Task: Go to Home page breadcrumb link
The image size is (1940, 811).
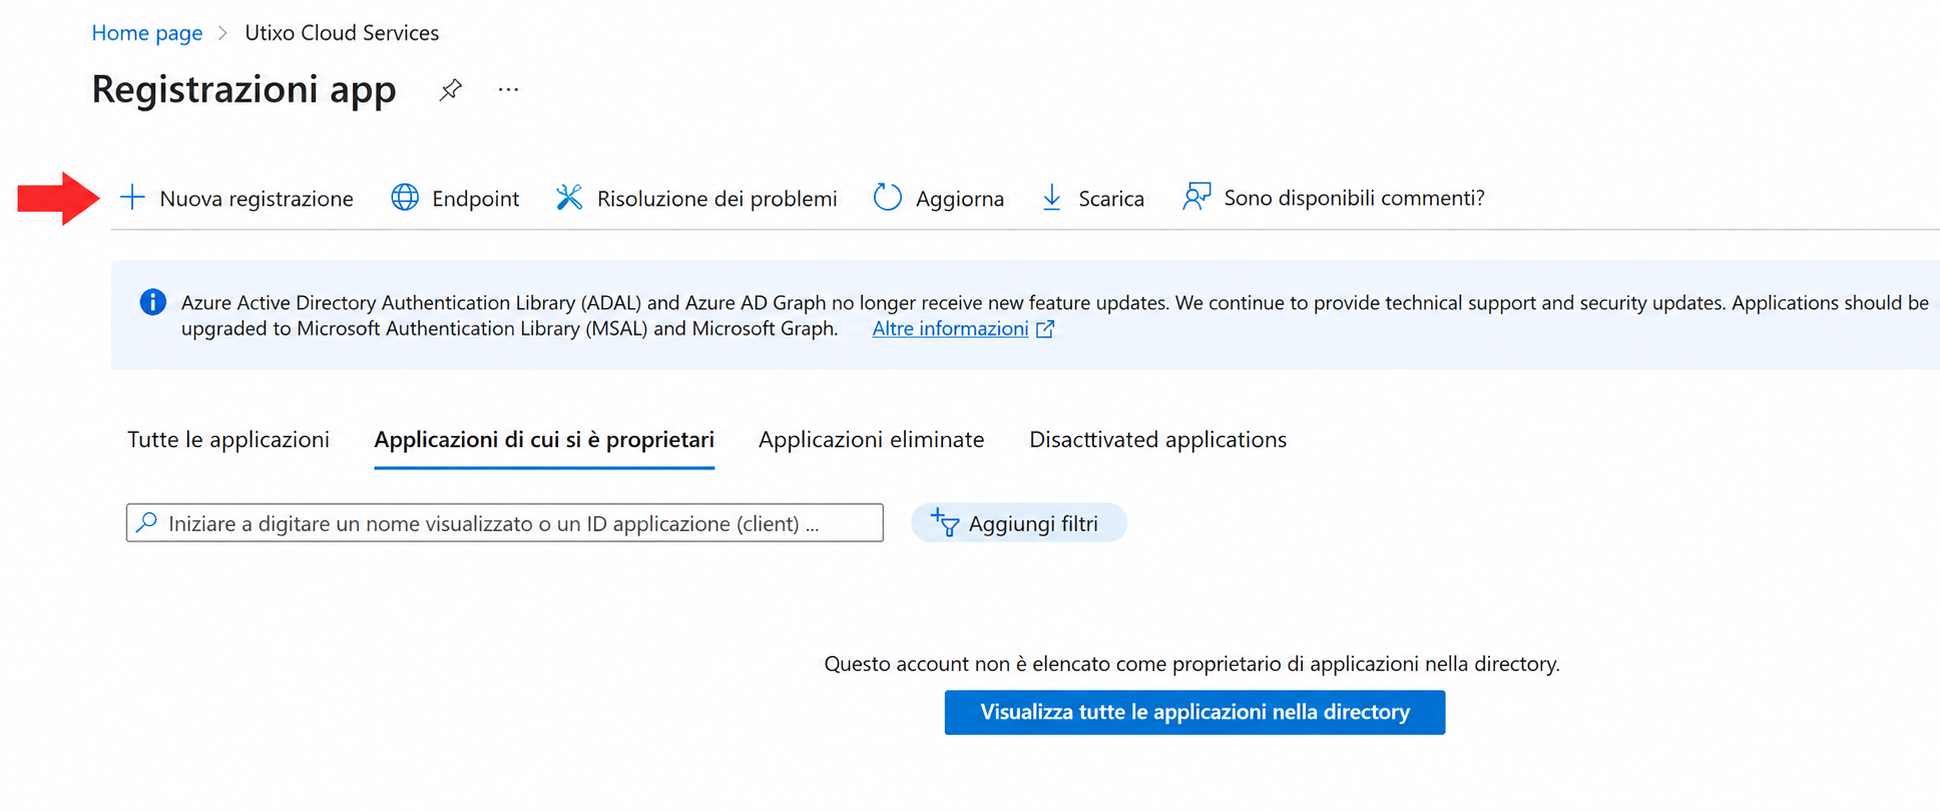Action: coord(147,33)
